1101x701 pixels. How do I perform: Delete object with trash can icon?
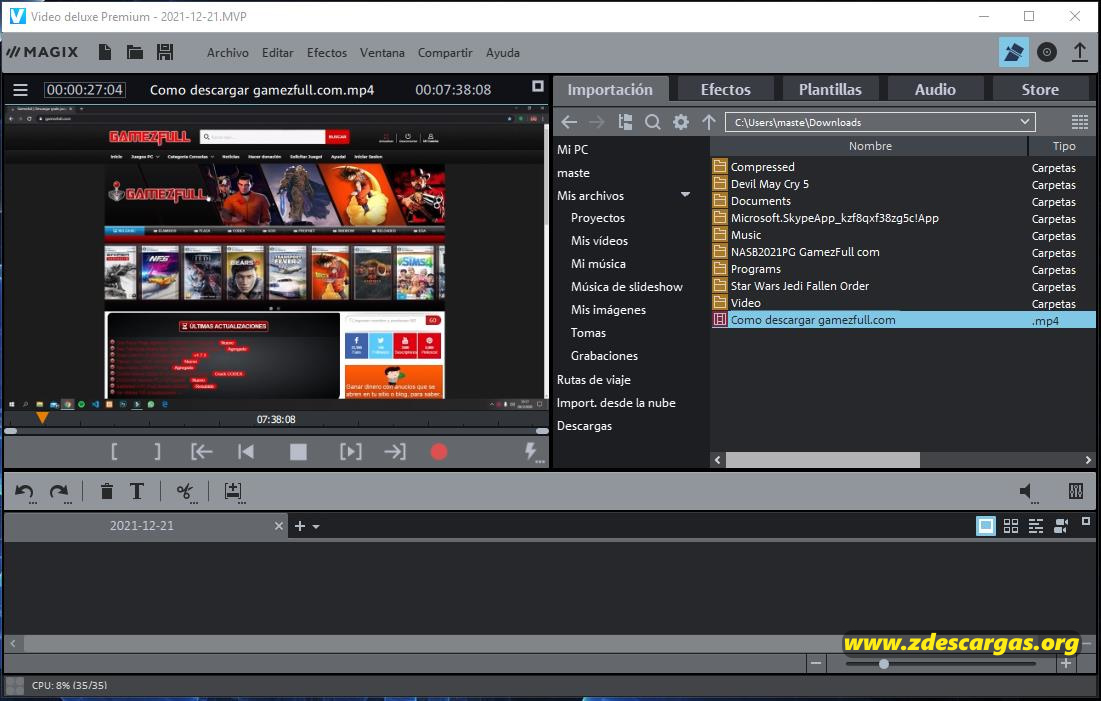[x=107, y=491]
